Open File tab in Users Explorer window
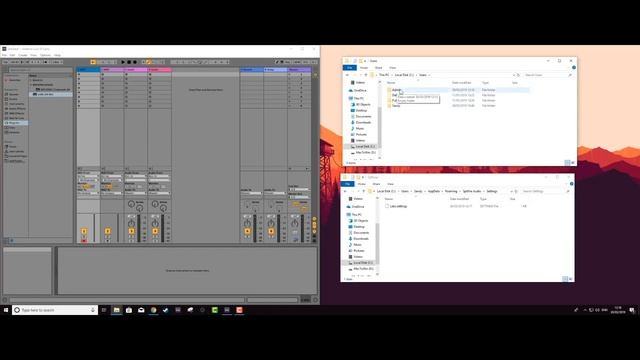 [350, 68]
